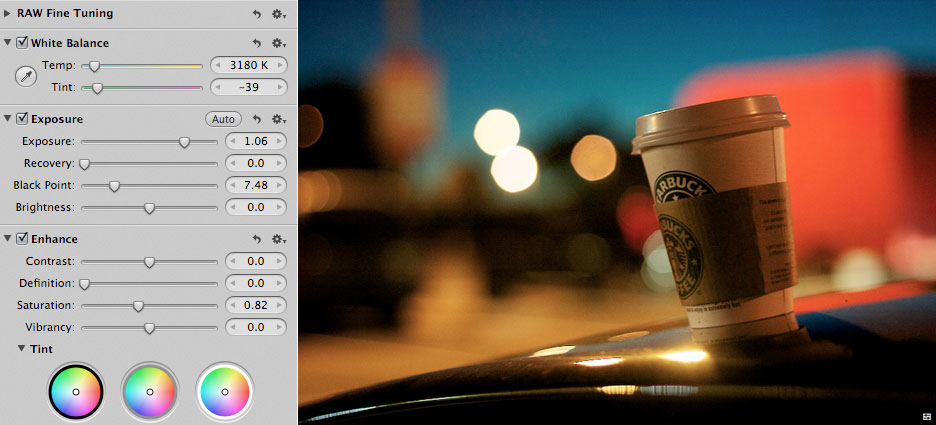Open the White Balance gear menu
This screenshot has width=936, height=425.
coord(279,43)
